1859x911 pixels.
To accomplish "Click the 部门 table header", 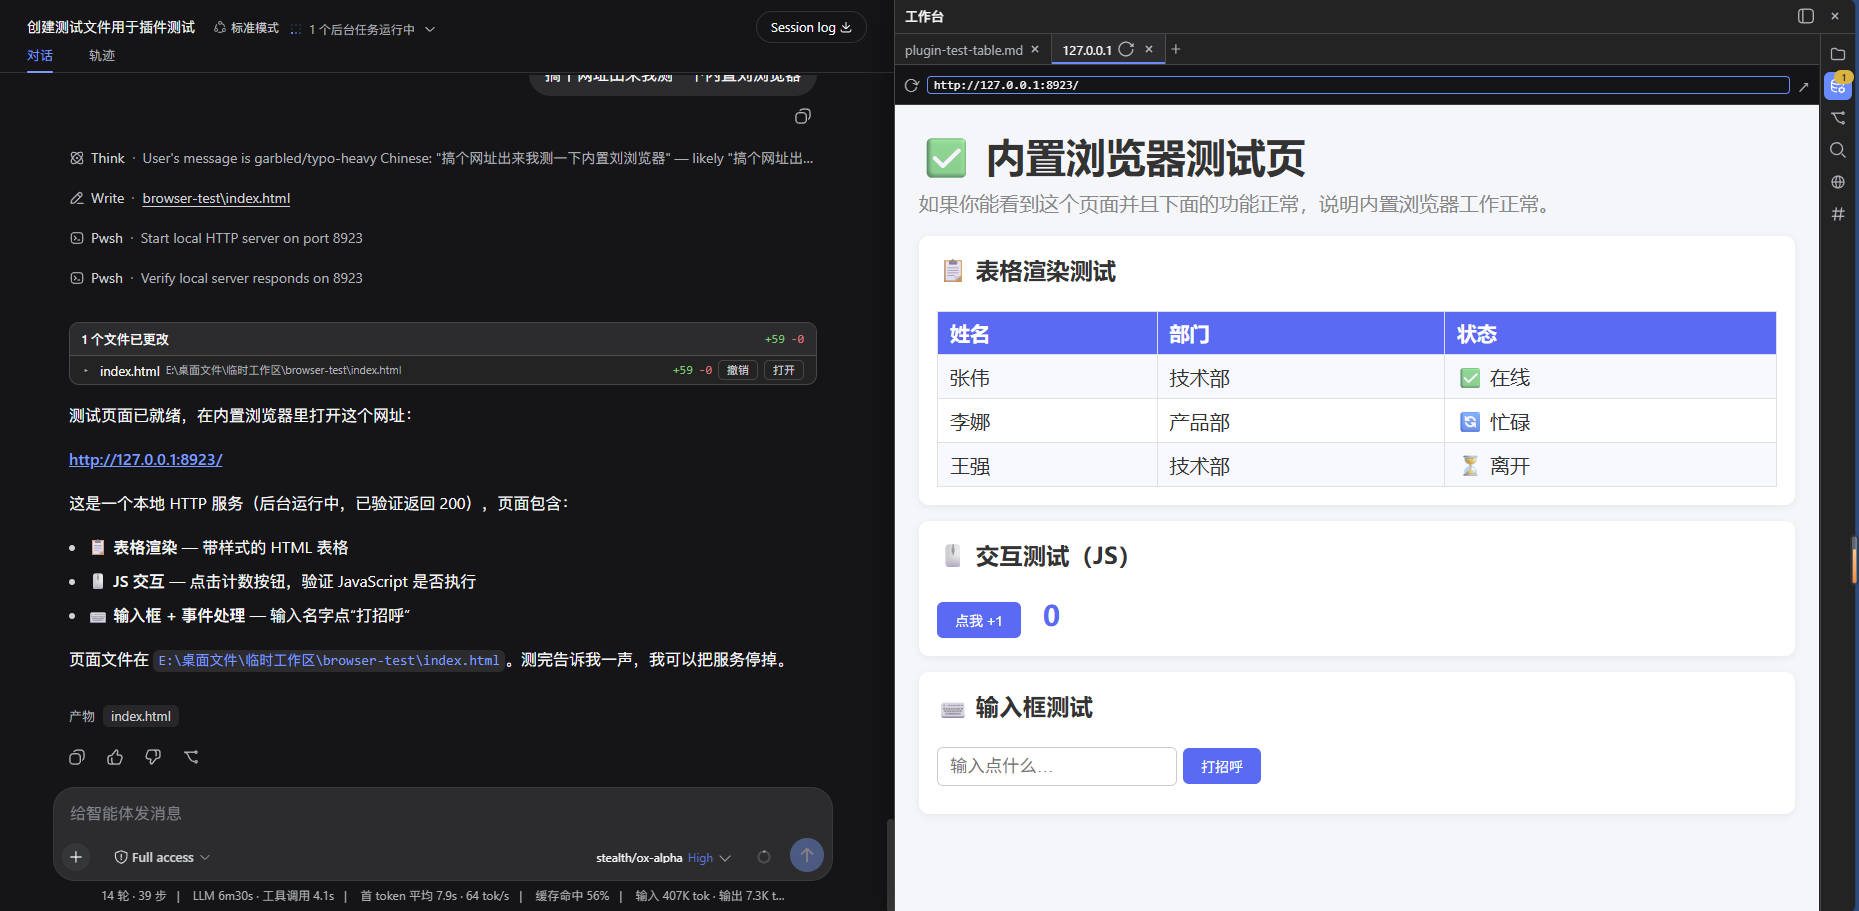I will pos(1301,334).
